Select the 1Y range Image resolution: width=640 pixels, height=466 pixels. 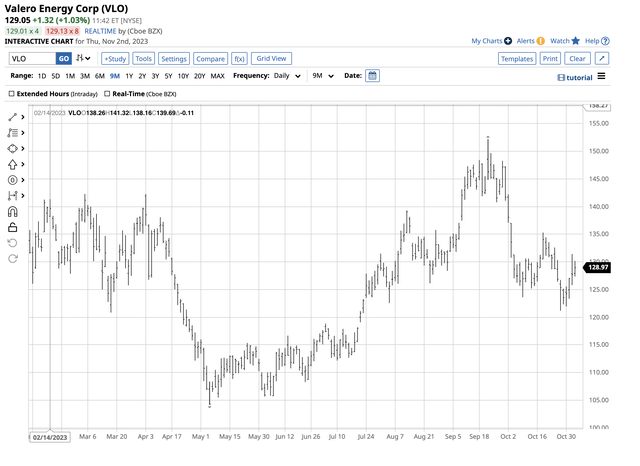[x=129, y=76]
